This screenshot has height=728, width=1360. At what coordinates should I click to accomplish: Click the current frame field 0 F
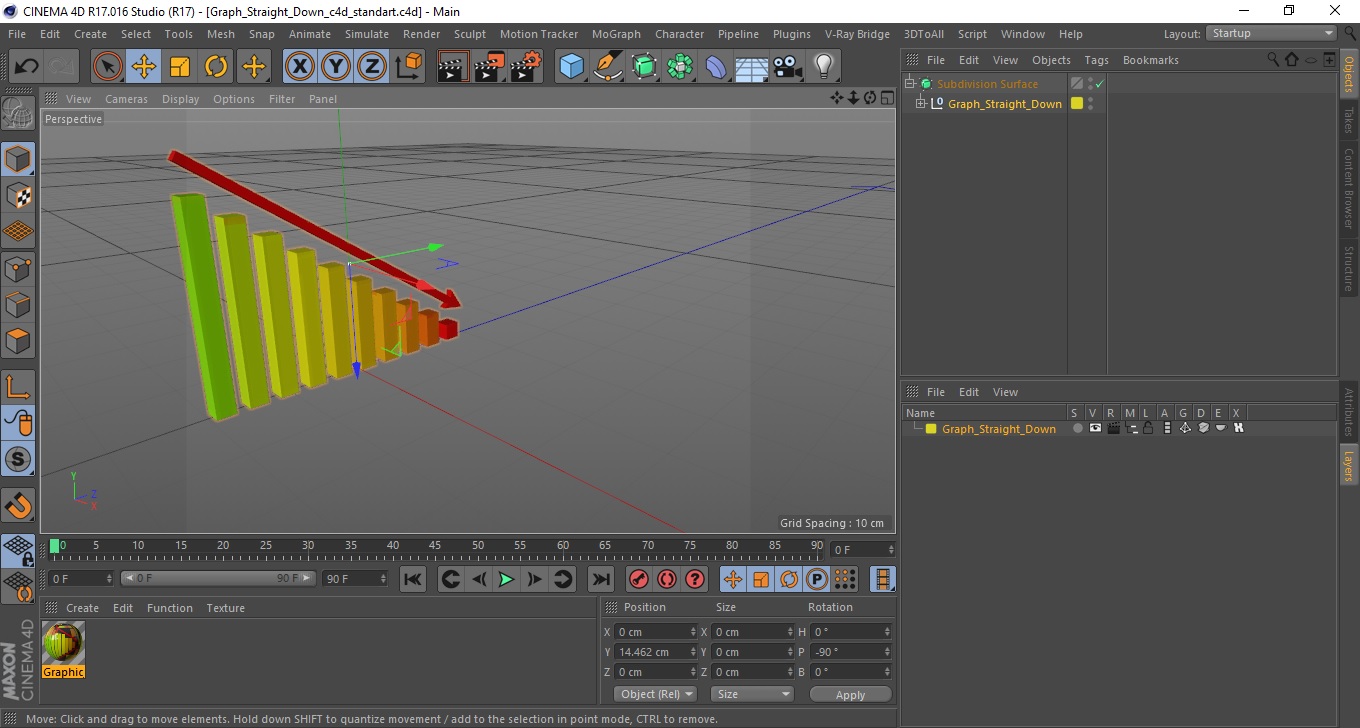click(x=864, y=550)
